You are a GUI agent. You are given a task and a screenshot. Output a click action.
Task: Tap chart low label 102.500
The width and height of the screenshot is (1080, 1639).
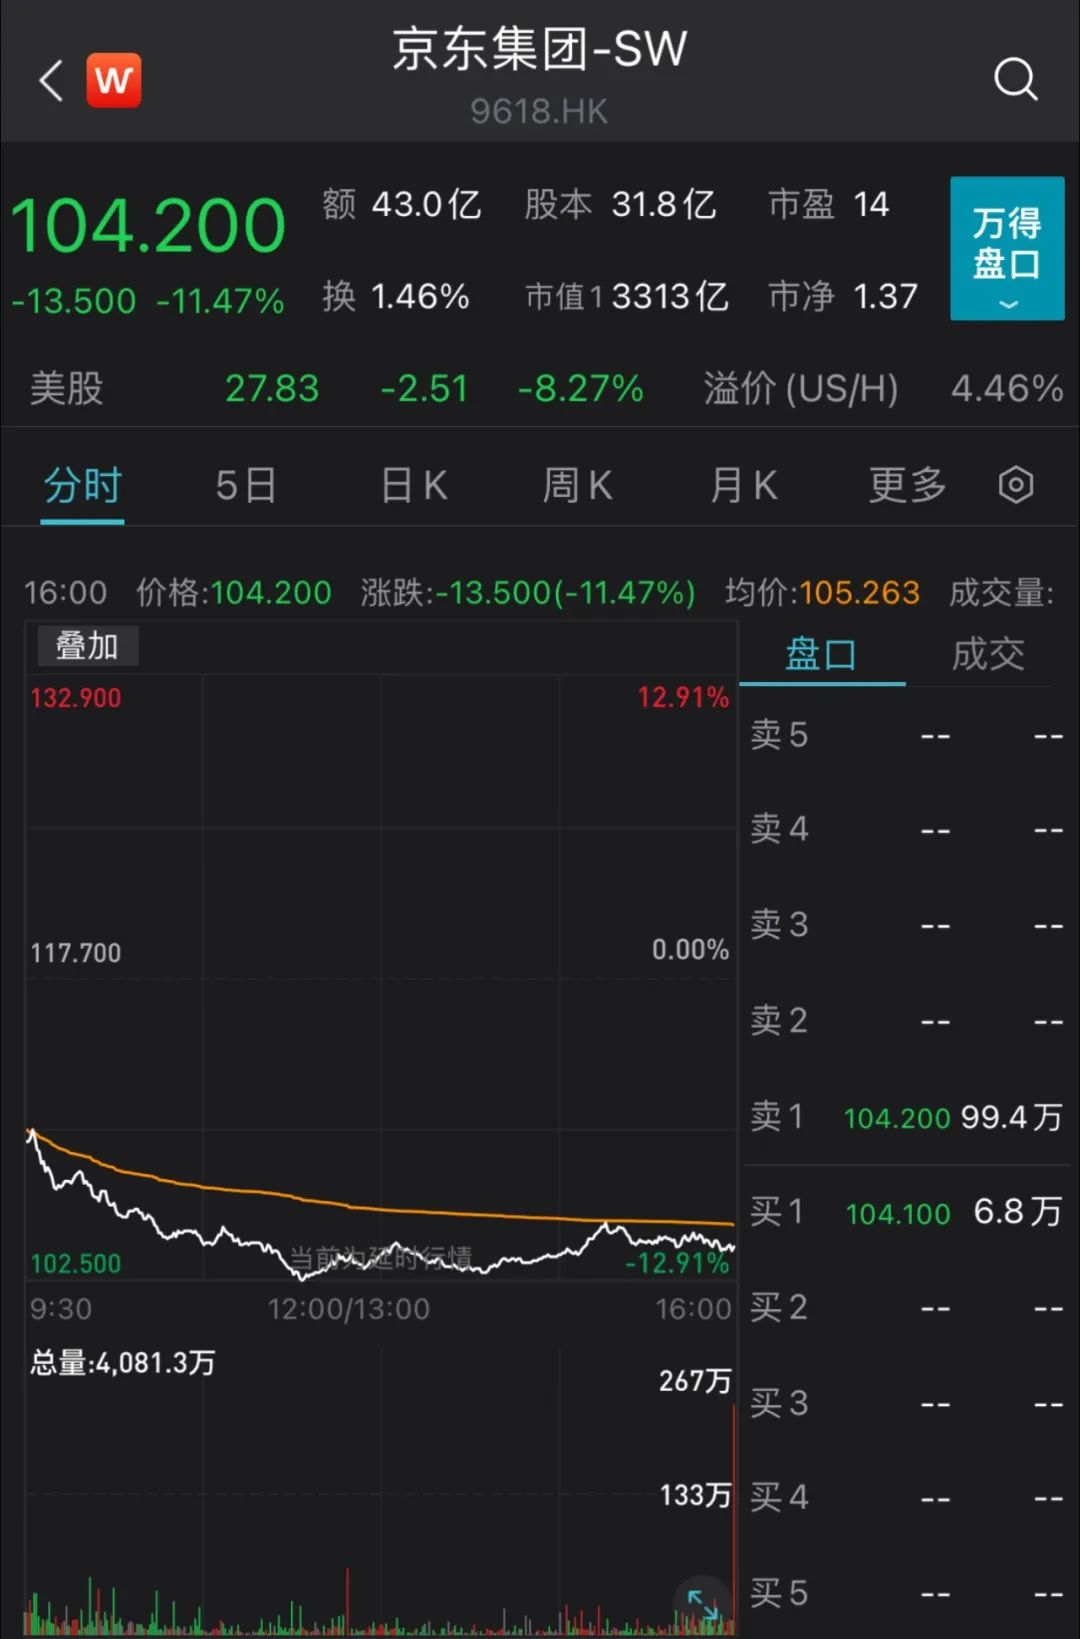tap(76, 1264)
